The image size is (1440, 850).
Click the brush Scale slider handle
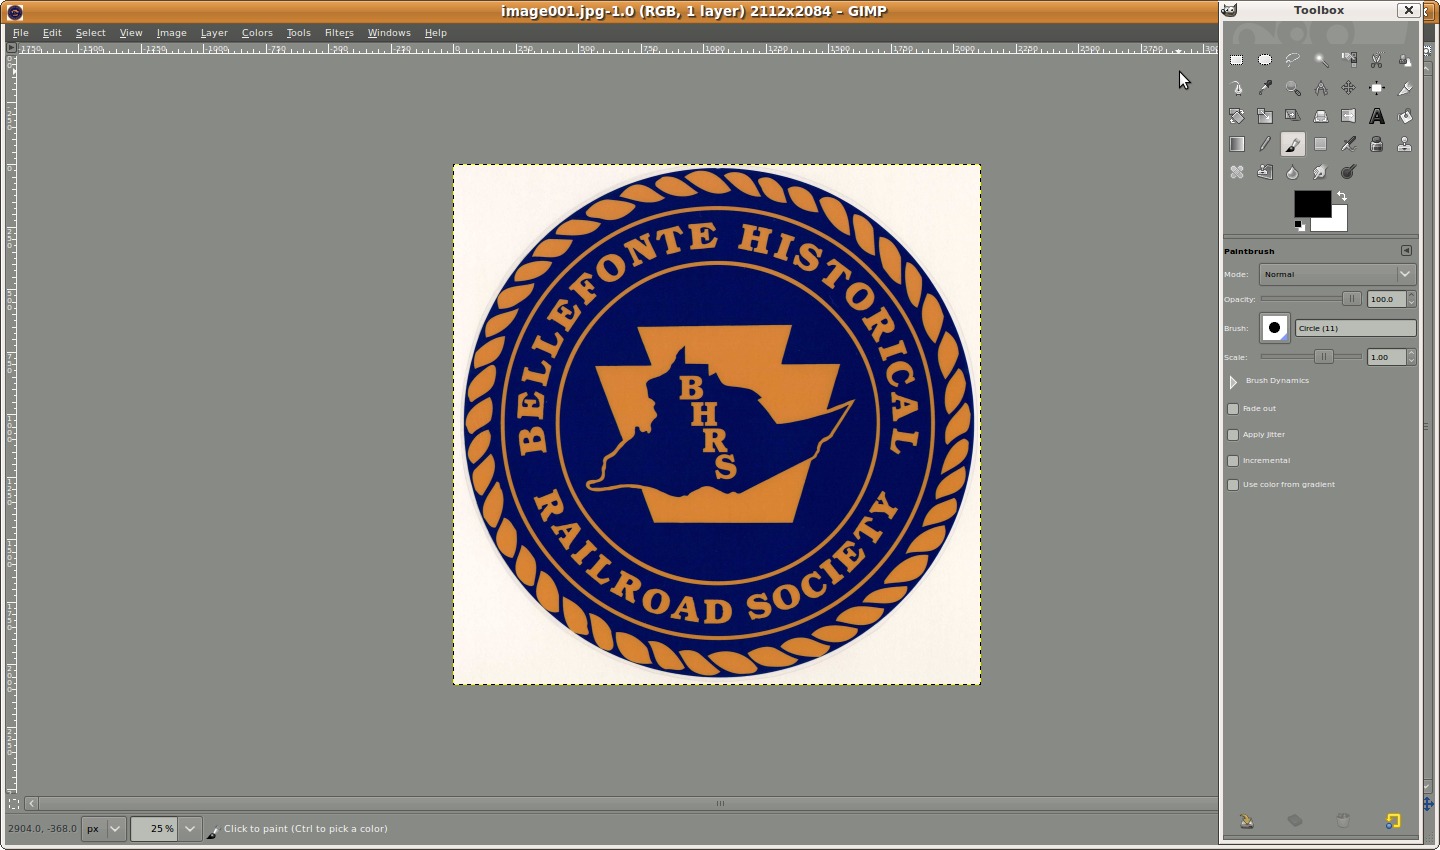click(x=1323, y=357)
